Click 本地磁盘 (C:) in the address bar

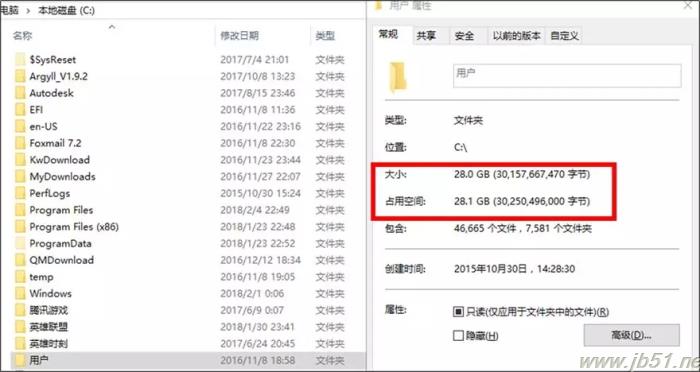pyautogui.click(x=67, y=11)
